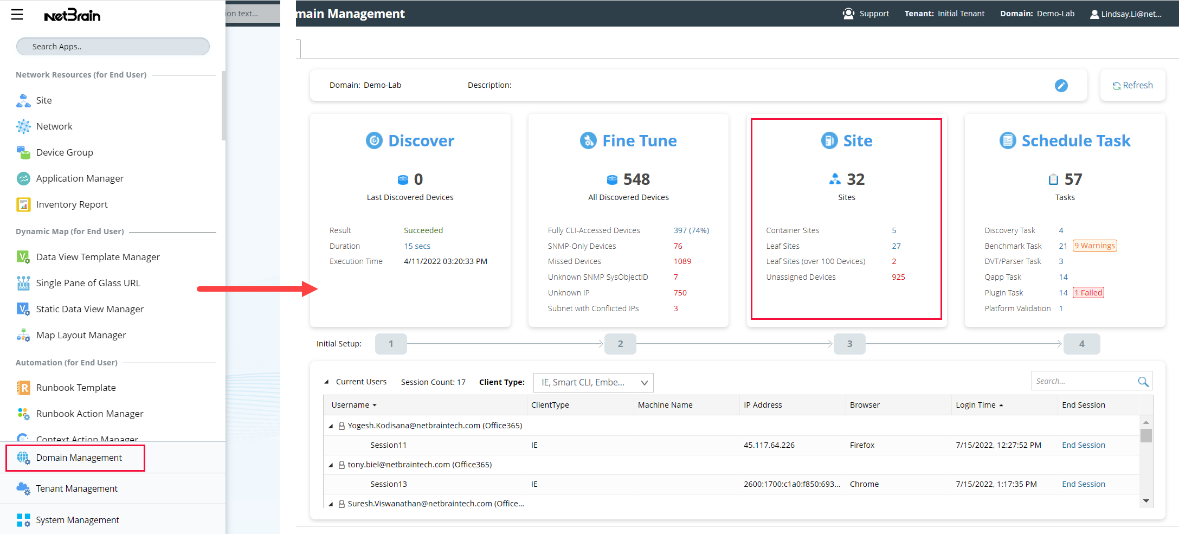Screen dimensions: 1179x534
Task: Click the Discover card icon
Action: (x=374, y=141)
